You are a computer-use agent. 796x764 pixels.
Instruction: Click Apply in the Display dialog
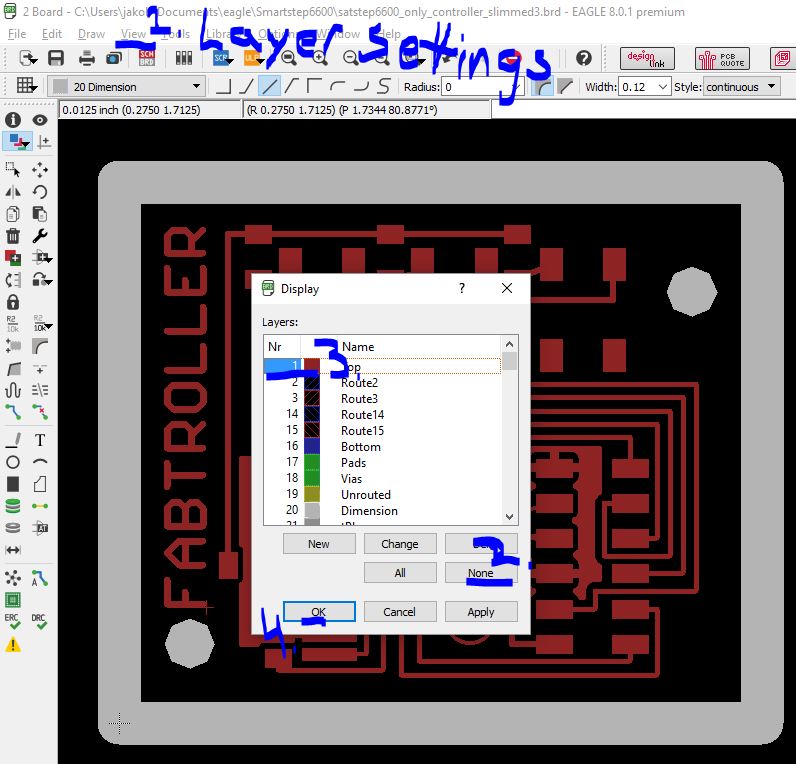click(481, 612)
